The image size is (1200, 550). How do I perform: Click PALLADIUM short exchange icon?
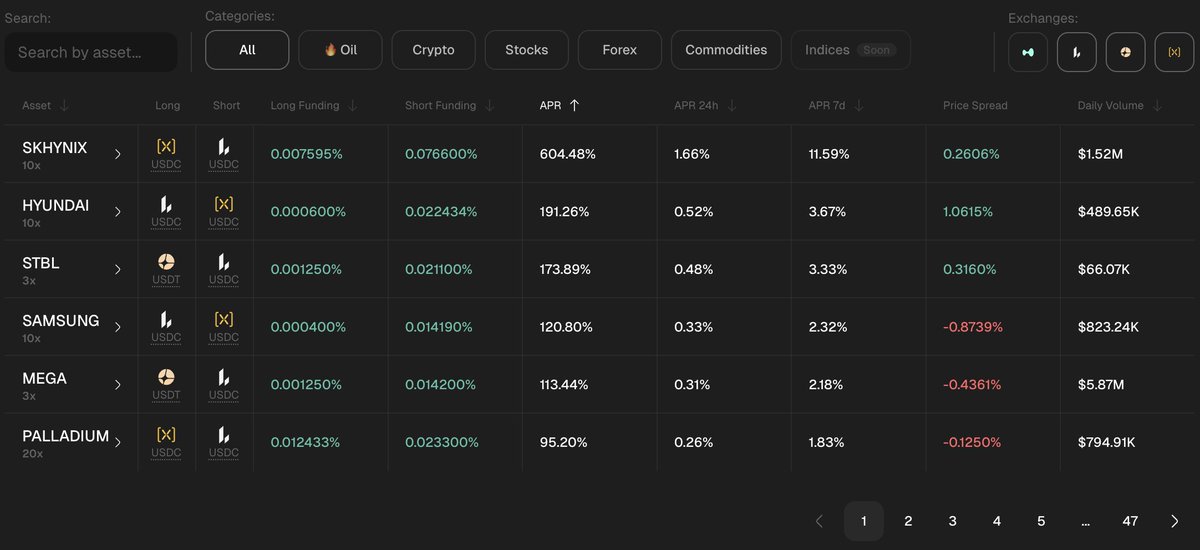[224, 434]
